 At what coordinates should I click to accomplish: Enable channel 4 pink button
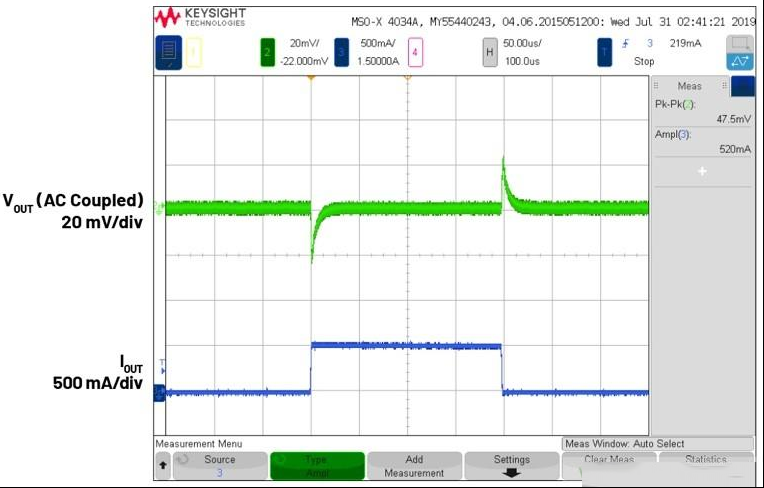pyautogui.click(x=415, y=52)
